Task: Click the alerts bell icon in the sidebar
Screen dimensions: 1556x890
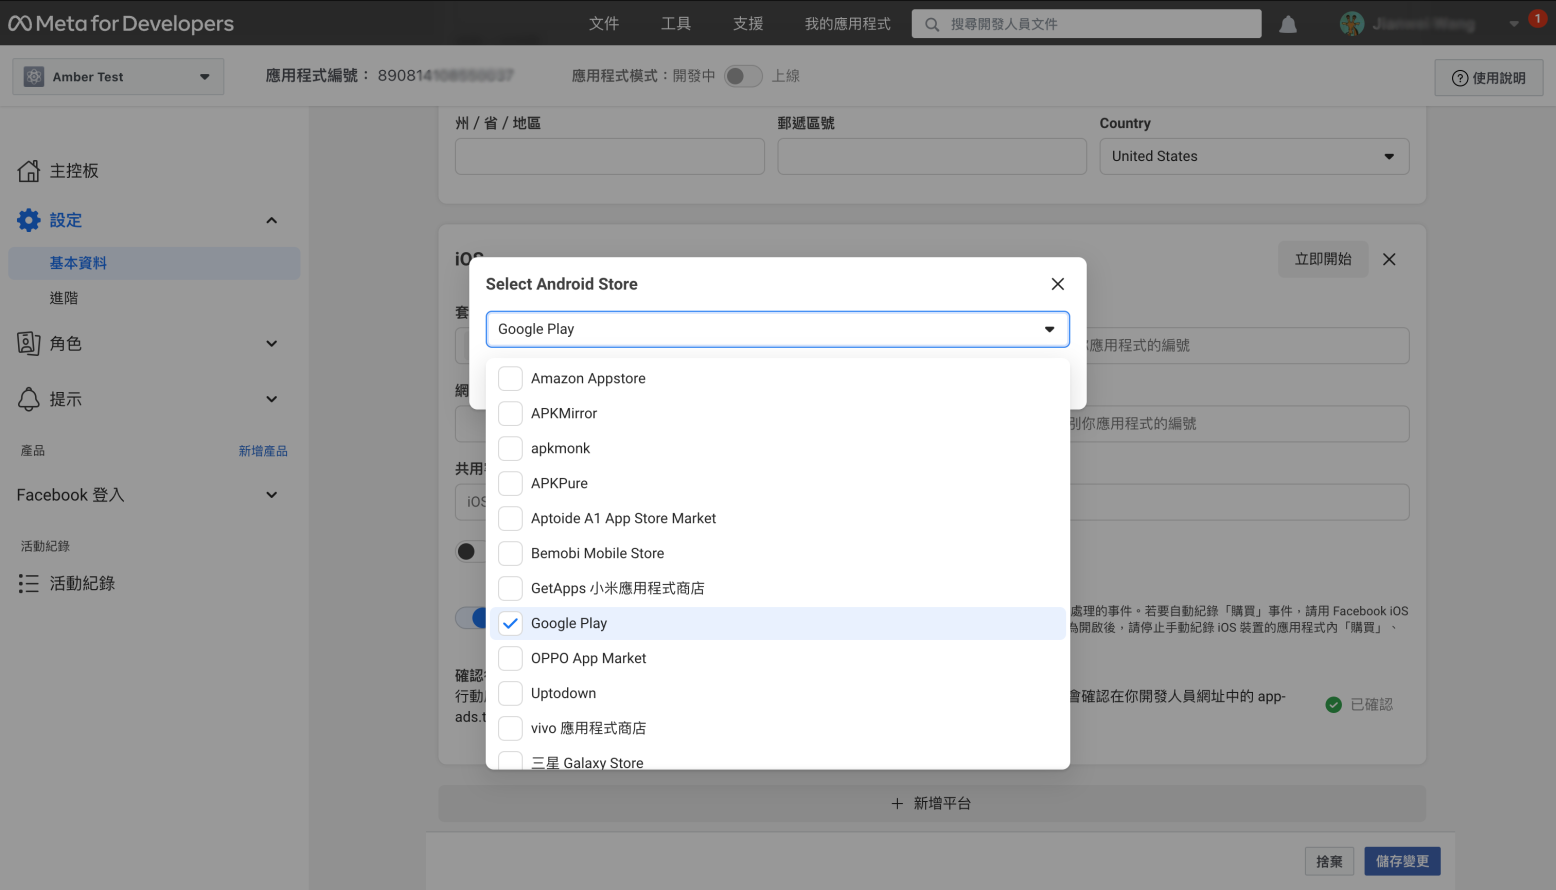Action: point(29,399)
